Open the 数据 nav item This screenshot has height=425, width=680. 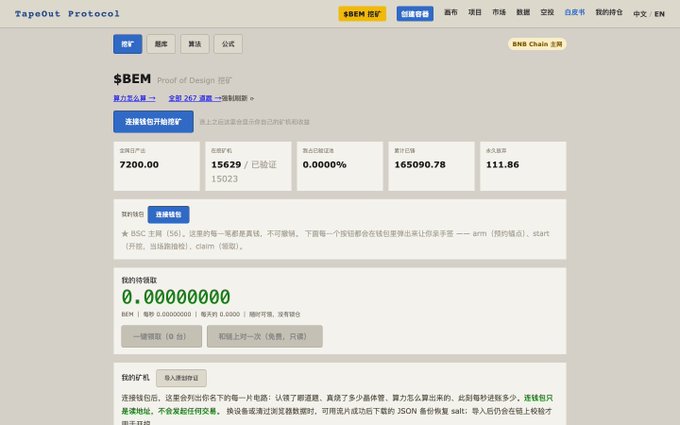523,13
